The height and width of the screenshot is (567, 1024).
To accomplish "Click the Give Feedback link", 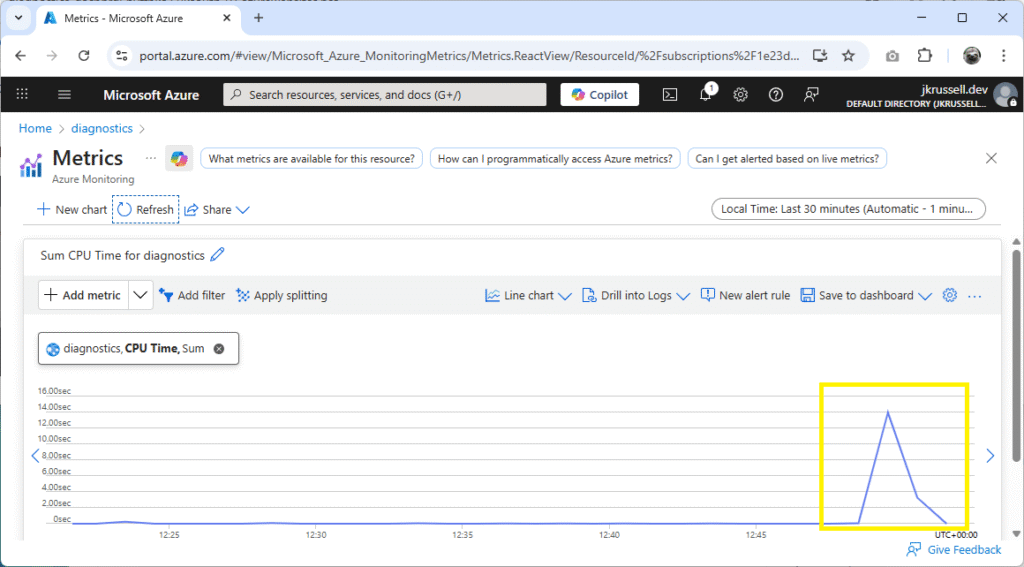I will tap(953, 550).
